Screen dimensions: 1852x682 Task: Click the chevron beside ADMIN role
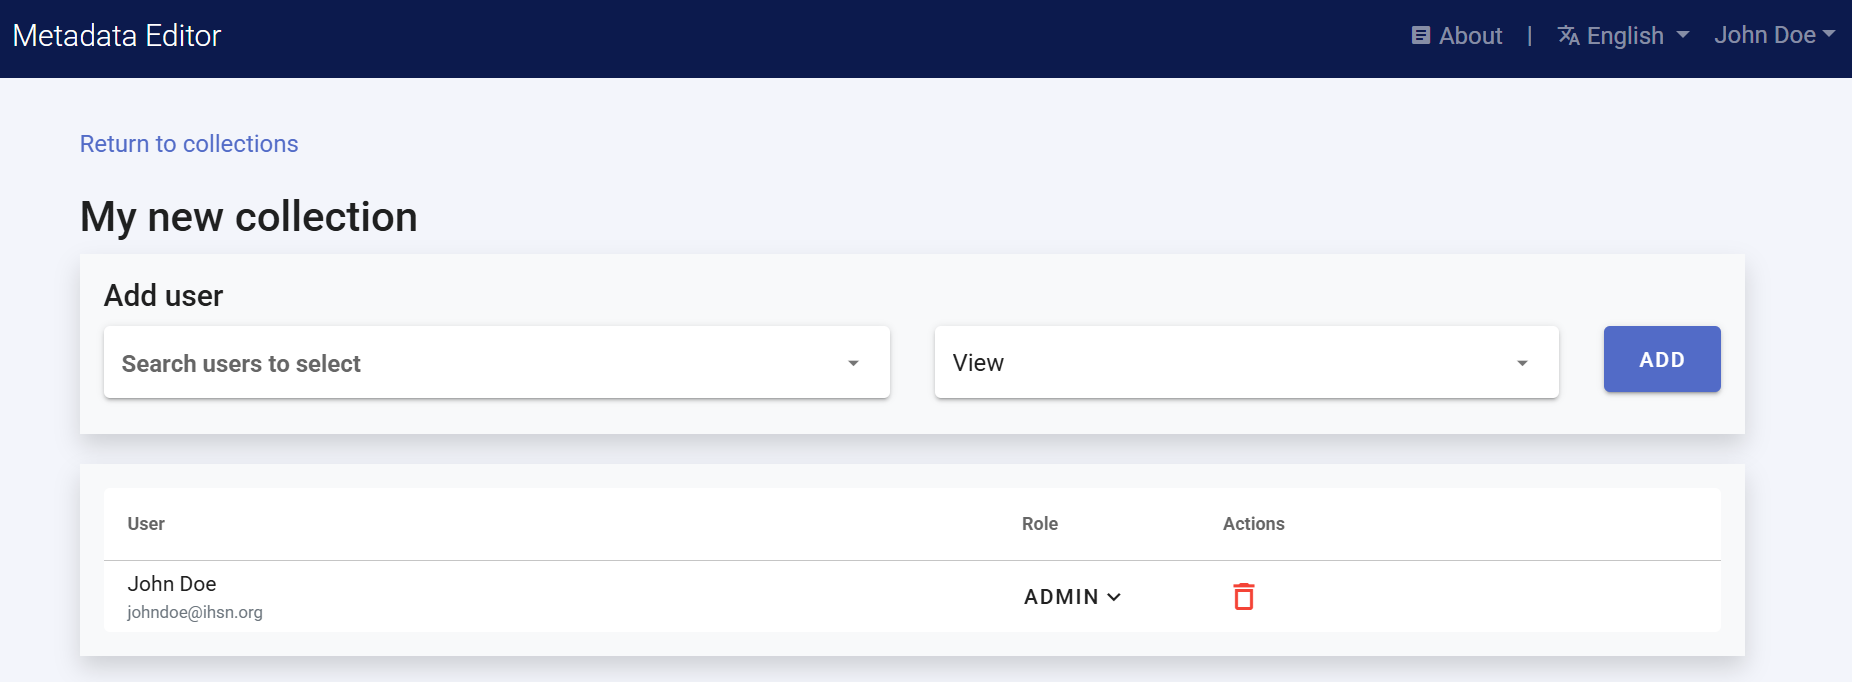coord(1114,597)
